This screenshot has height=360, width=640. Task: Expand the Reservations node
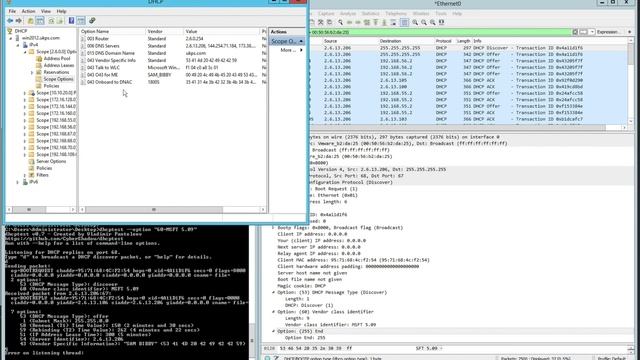pyautogui.click(x=32, y=73)
